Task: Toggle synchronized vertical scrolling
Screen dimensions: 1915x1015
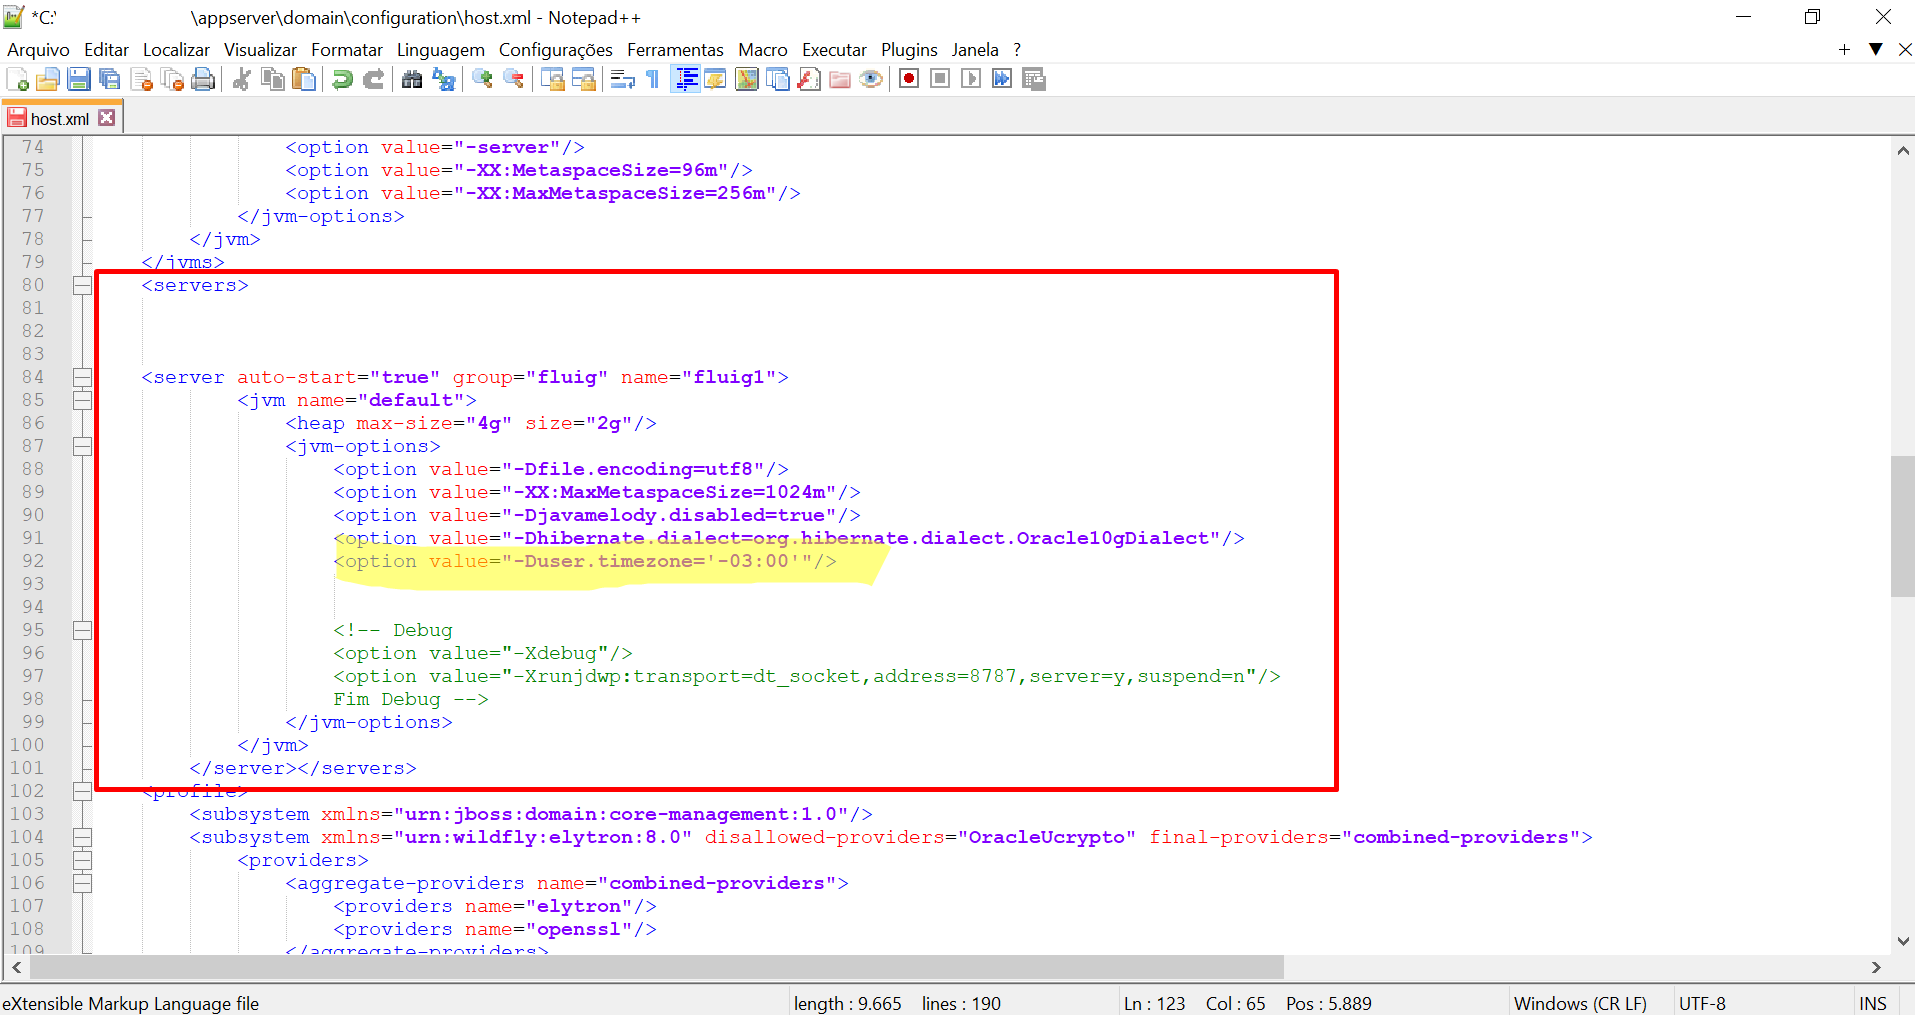Action: [x=552, y=79]
